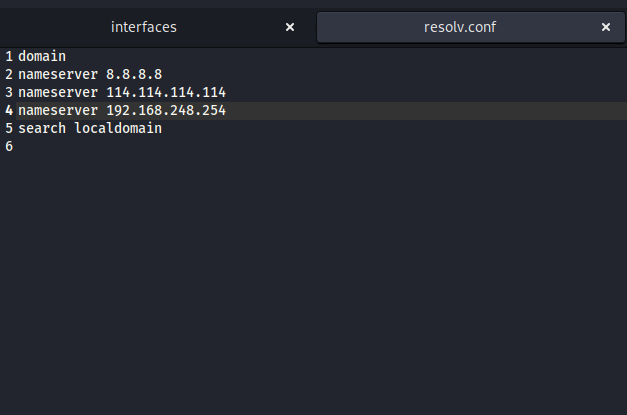Click nameserver keyword on highlighted line 4
The image size is (627, 415).
58,110
